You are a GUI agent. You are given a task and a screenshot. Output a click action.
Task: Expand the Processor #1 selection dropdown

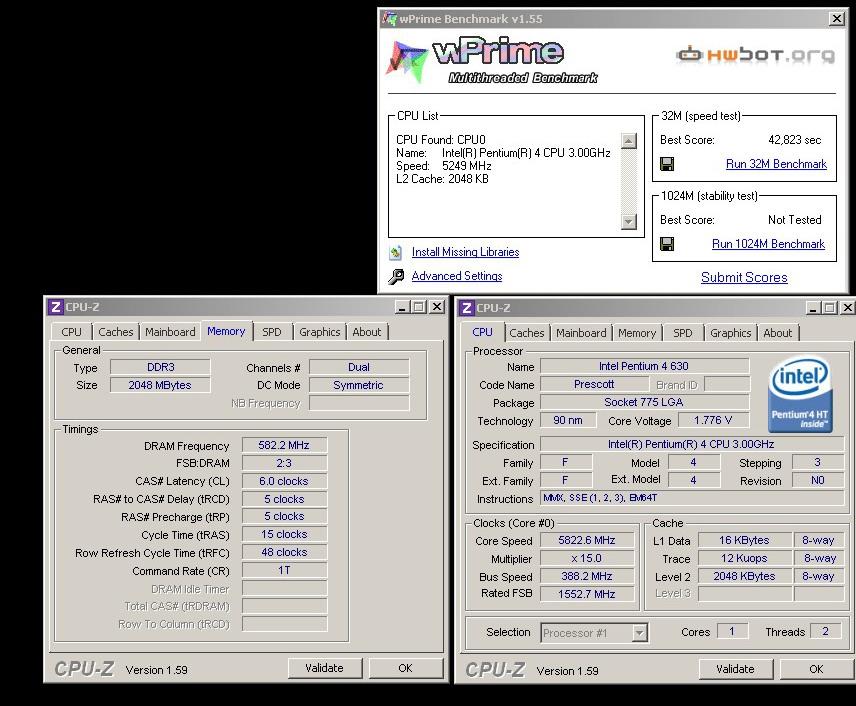click(639, 633)
